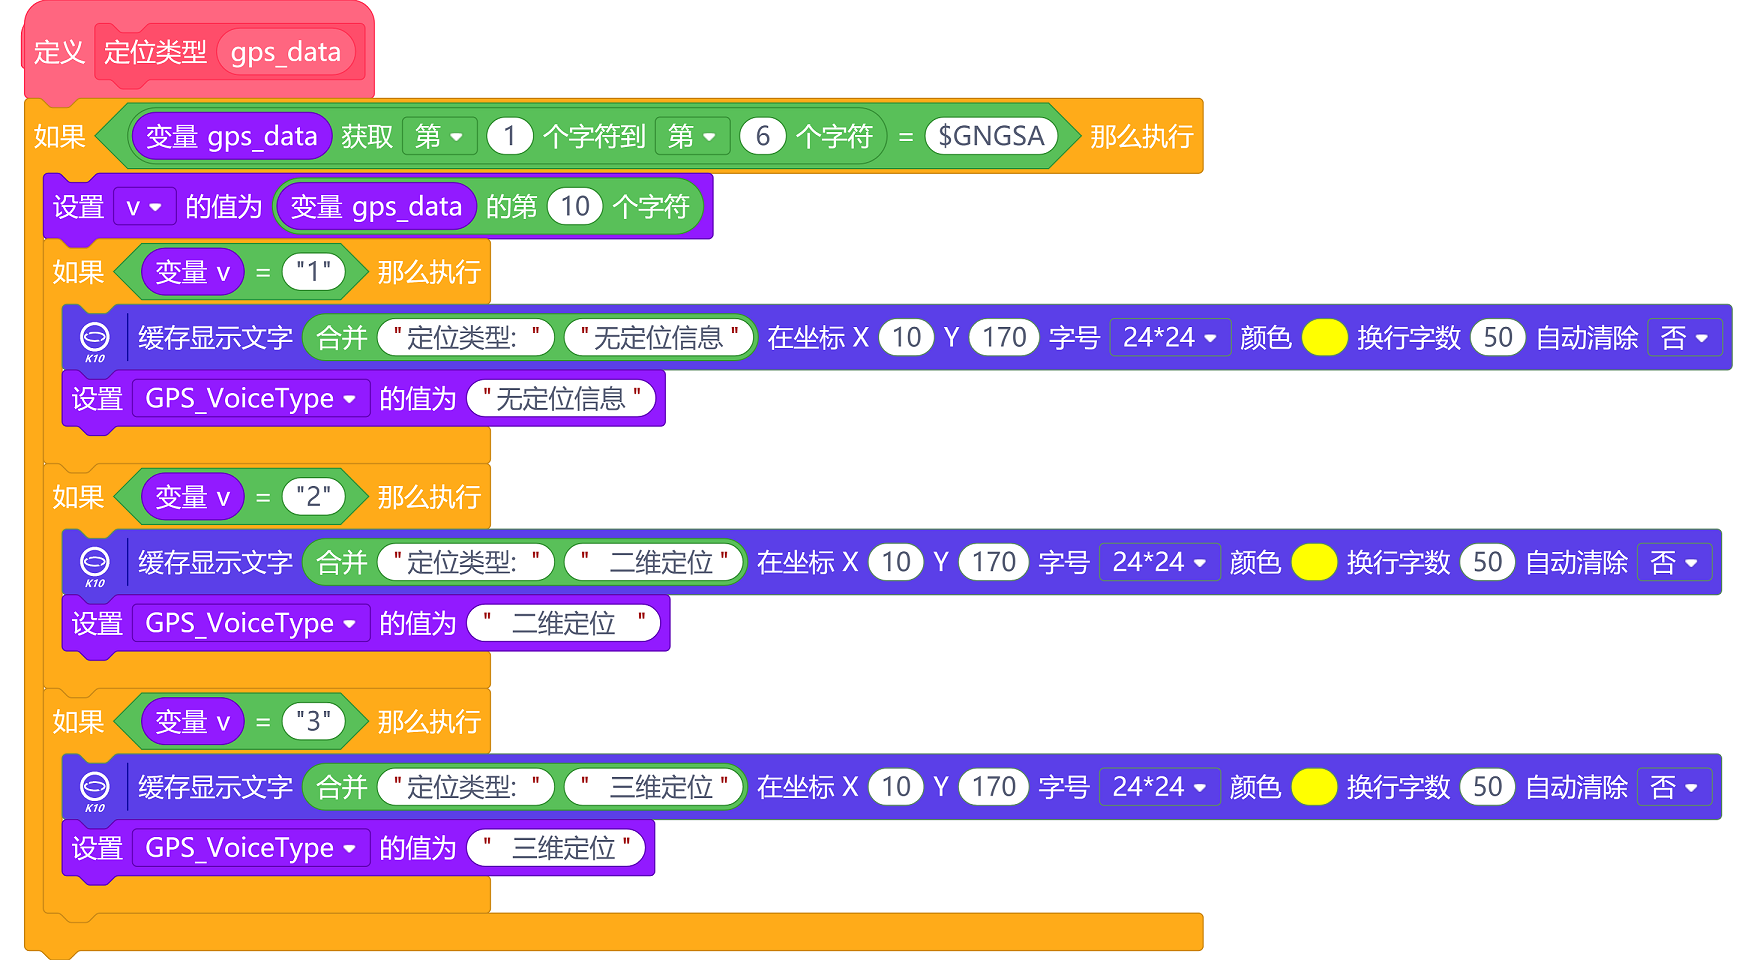Open the first "第" dropdown before 1
The width and height of the screenshot is (1754, 960).
[x=439, y=136]
